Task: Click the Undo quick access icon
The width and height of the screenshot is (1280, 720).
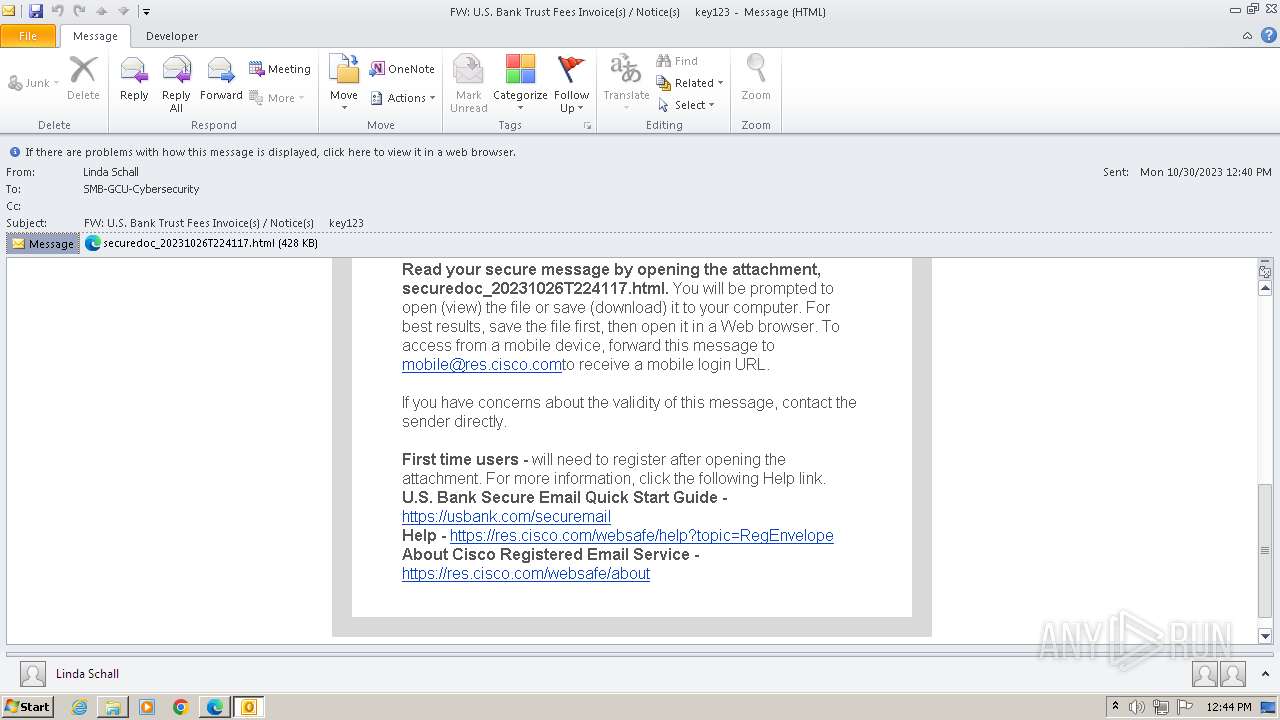Action: click(x=57, y=11)
